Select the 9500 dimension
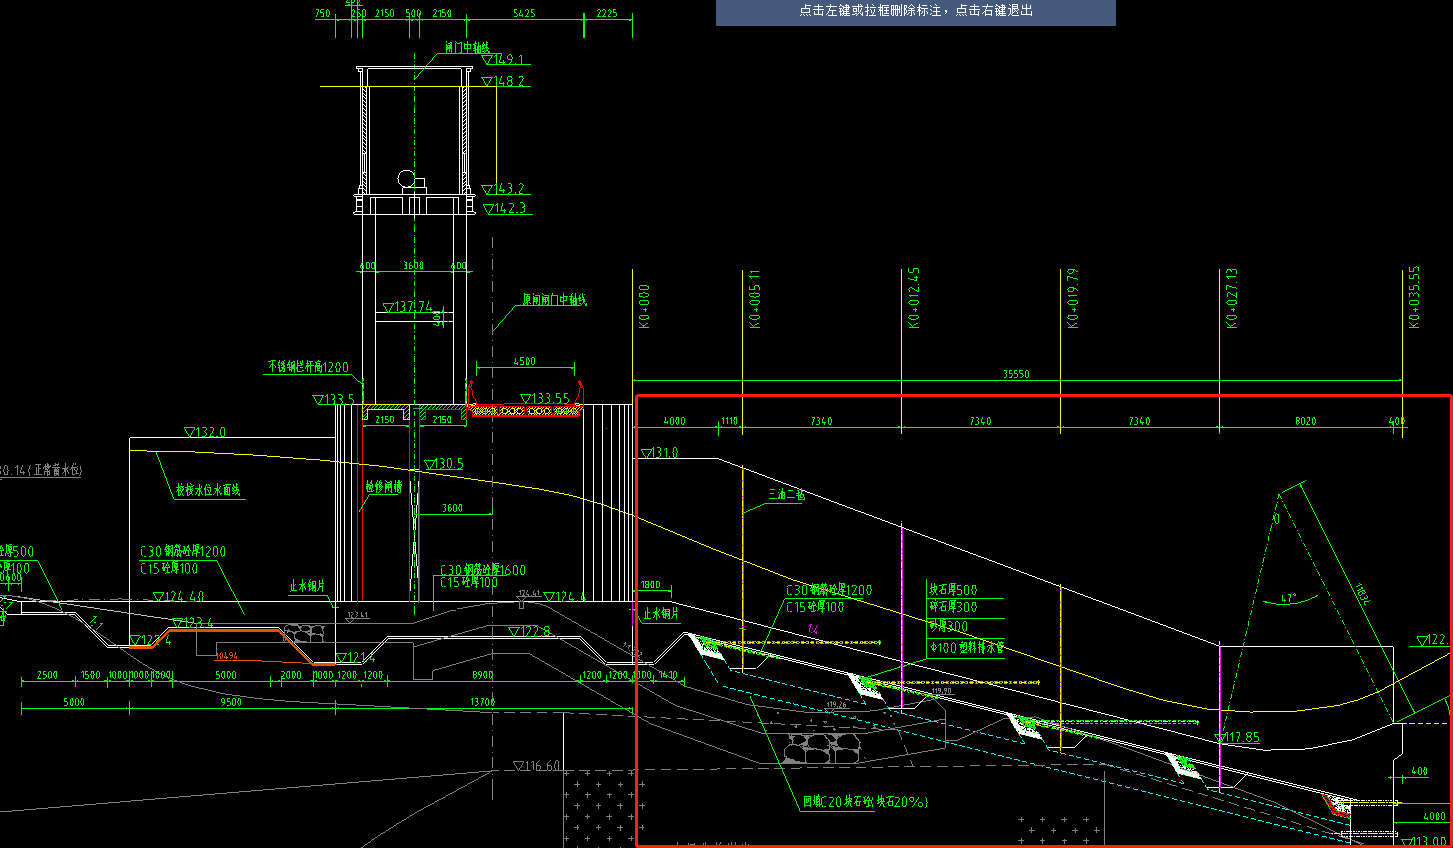This screenshot has height=848, width=1453. pos(231,703)
